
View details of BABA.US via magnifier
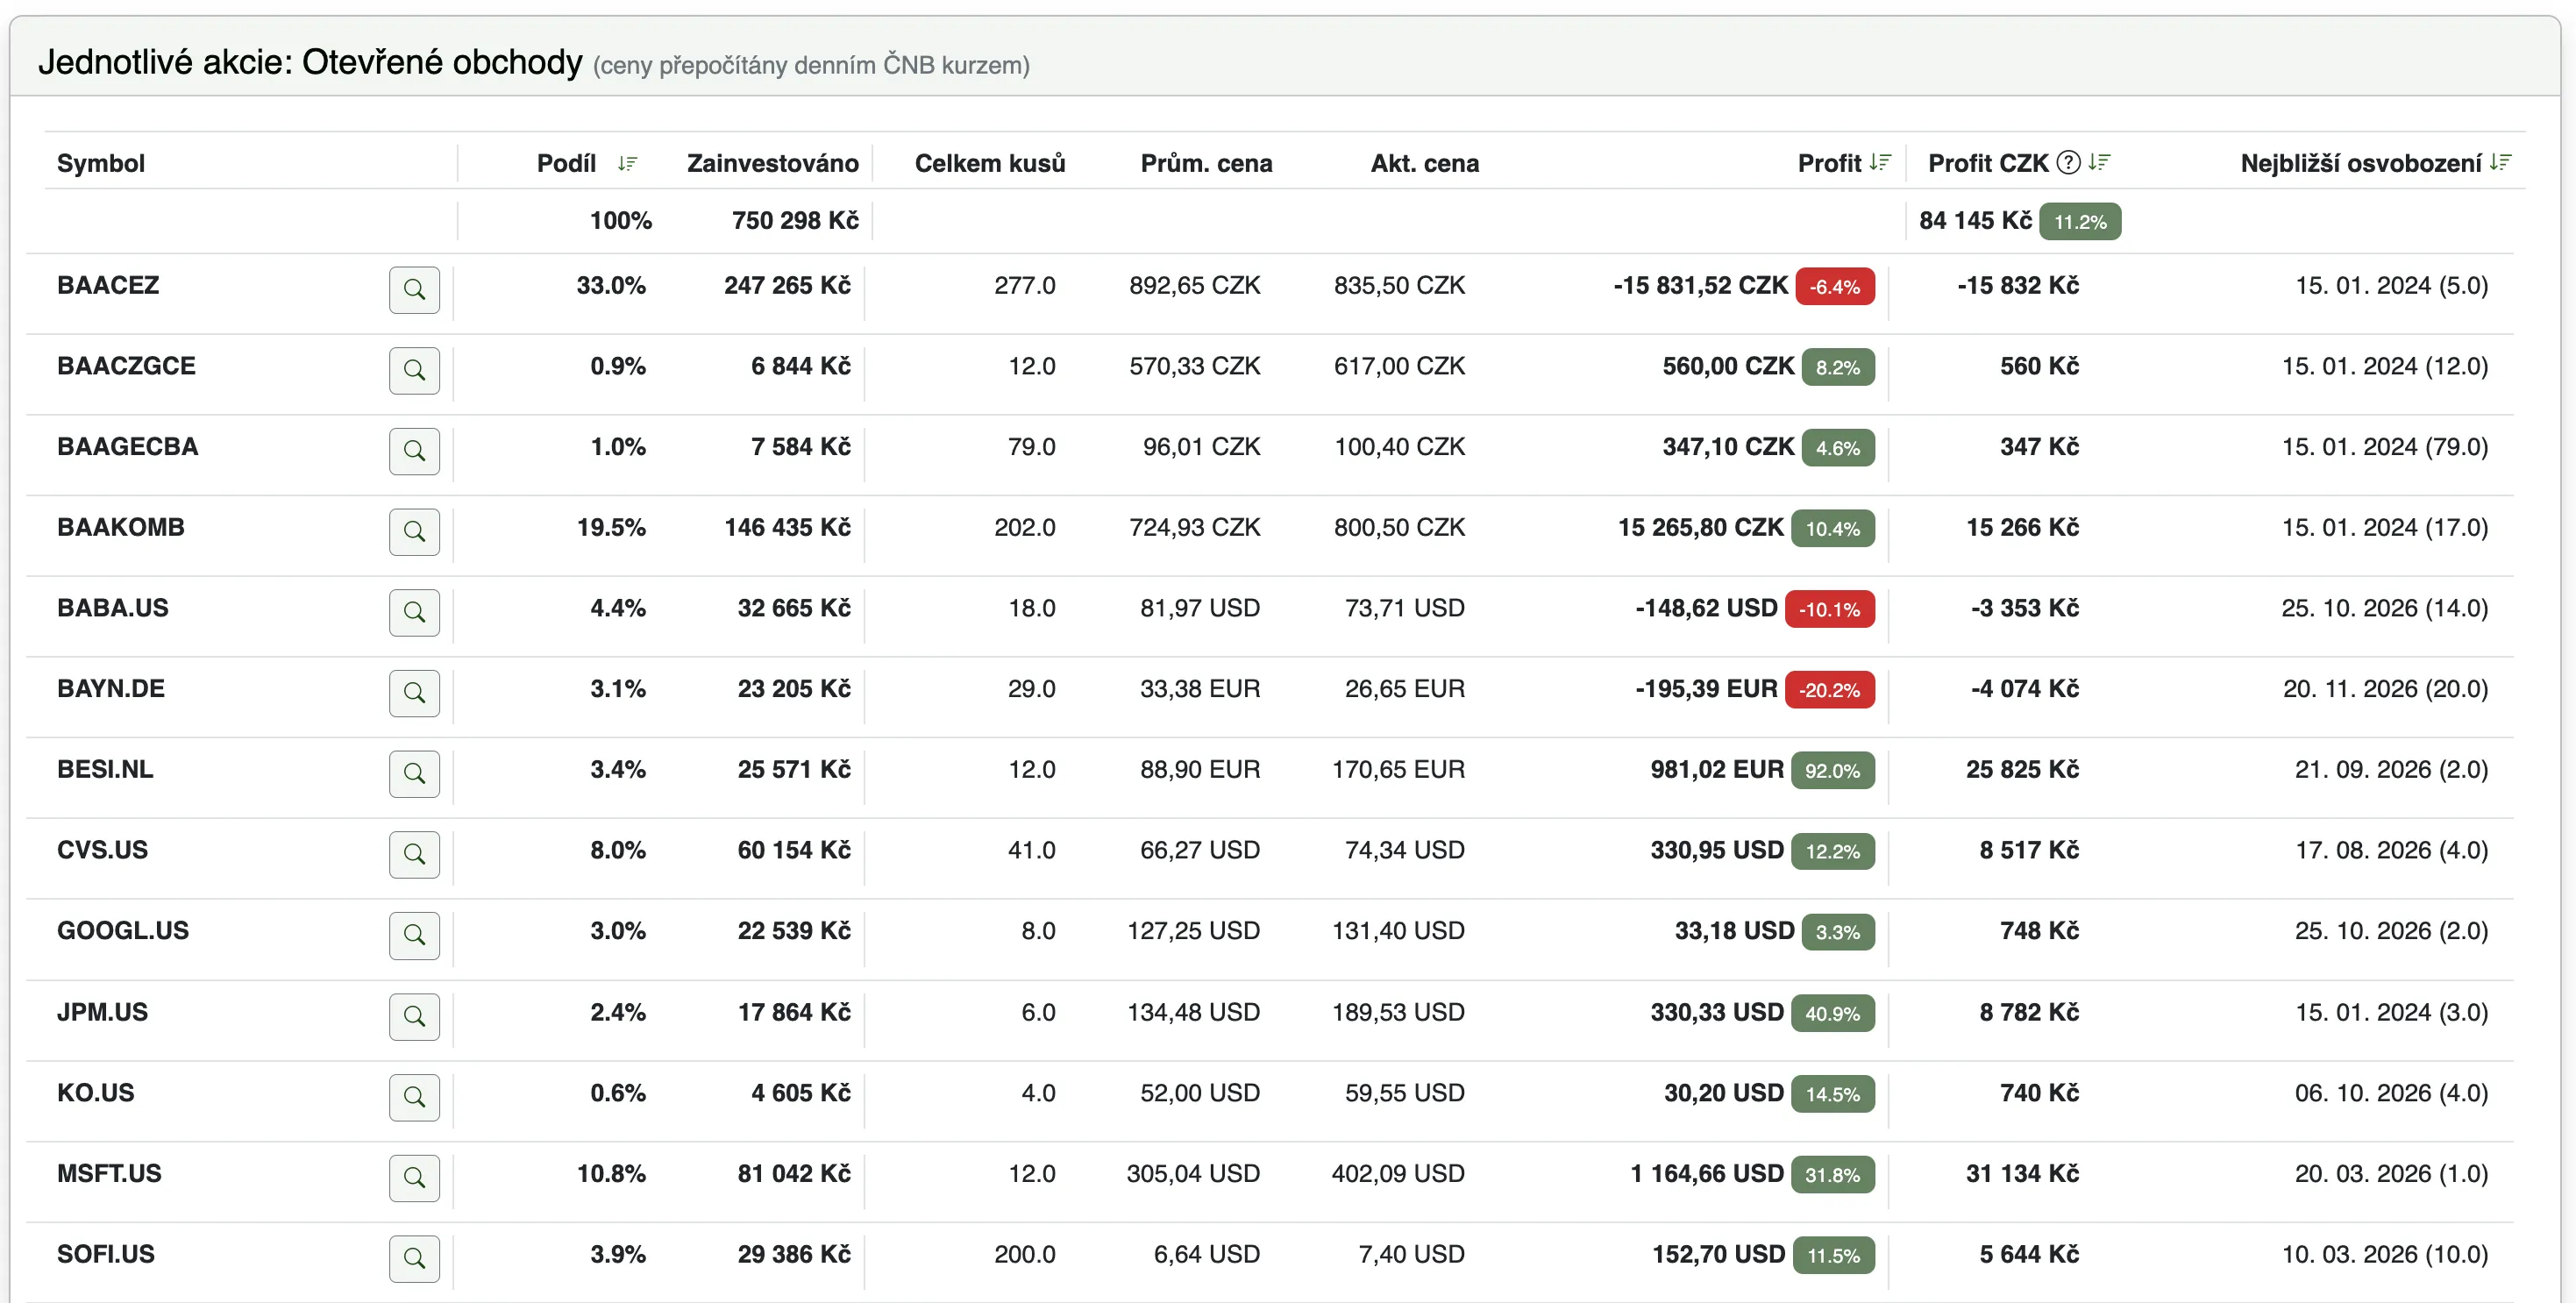(414, 613)
